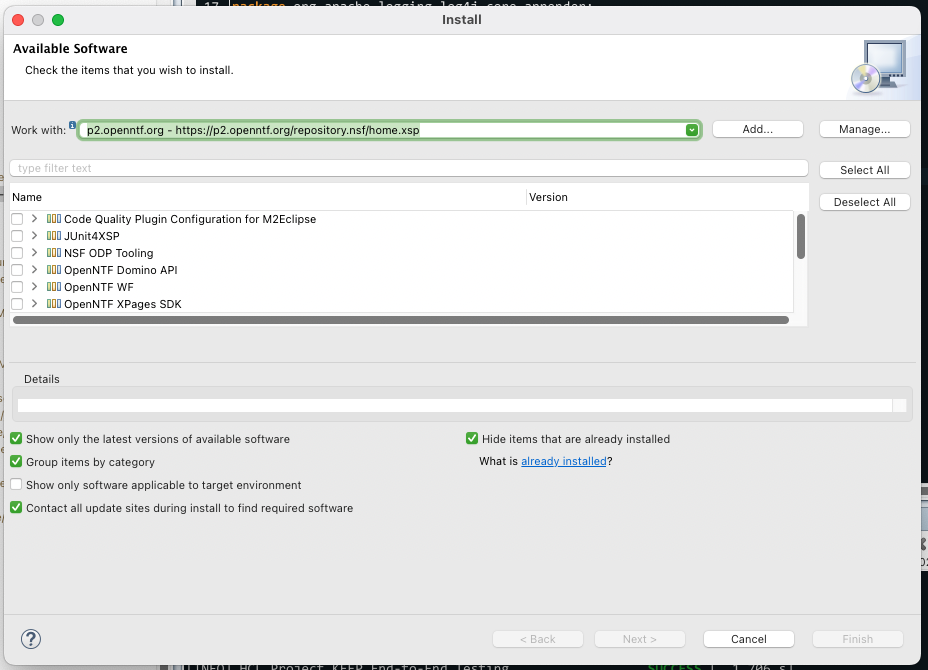Expand the OpenNTF WF category

[x=34, y=287]
